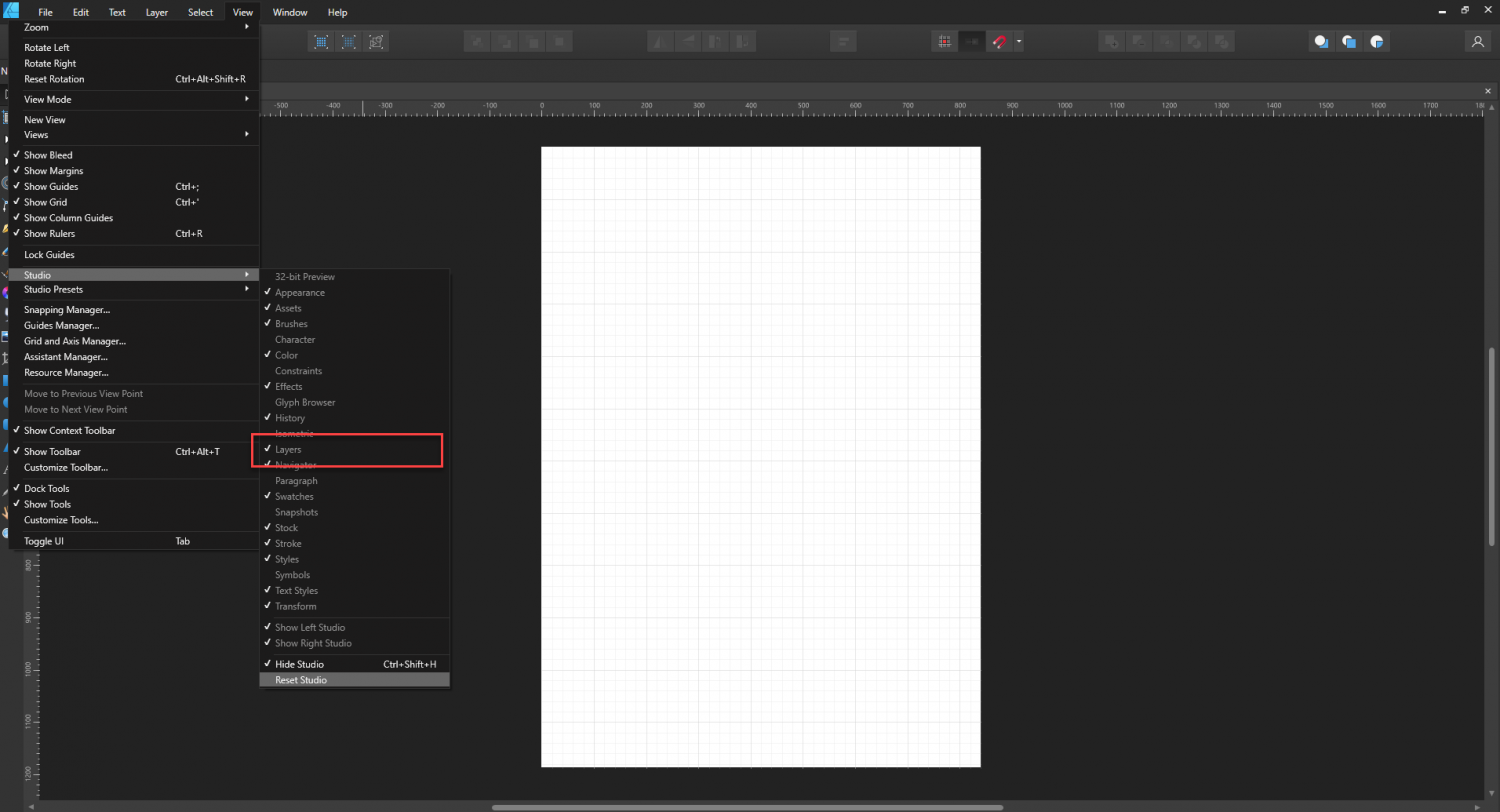Click the Flip Vertical toolbar icon
The width and height of the screenshot is (1500, 812).
click(x=689, y=41)
